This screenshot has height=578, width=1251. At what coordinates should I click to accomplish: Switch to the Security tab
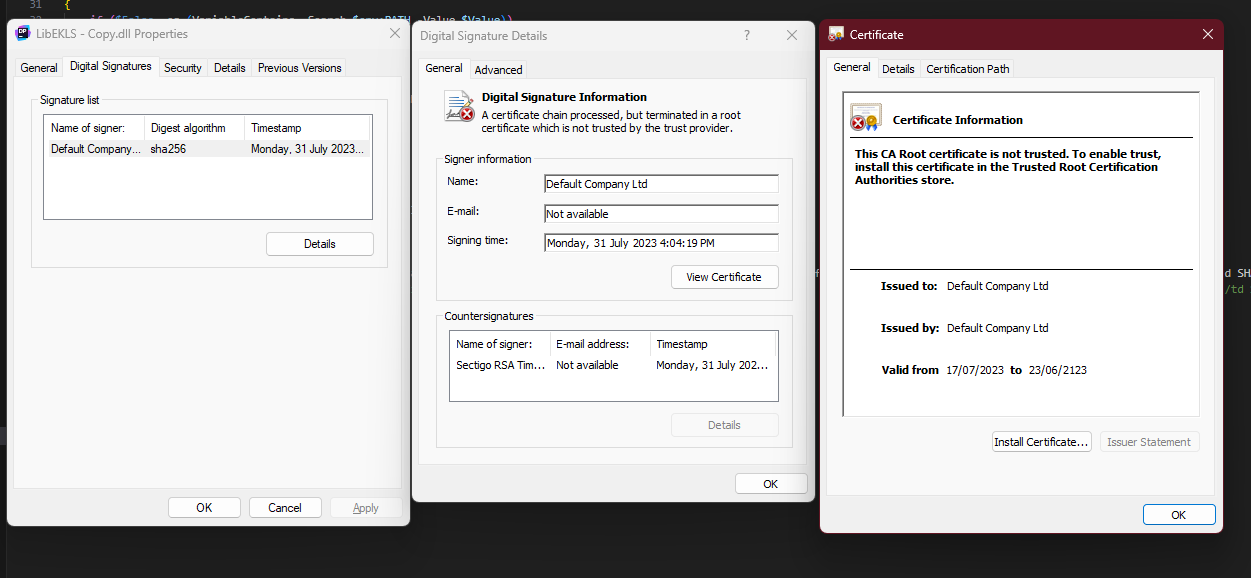pos(183,68)
